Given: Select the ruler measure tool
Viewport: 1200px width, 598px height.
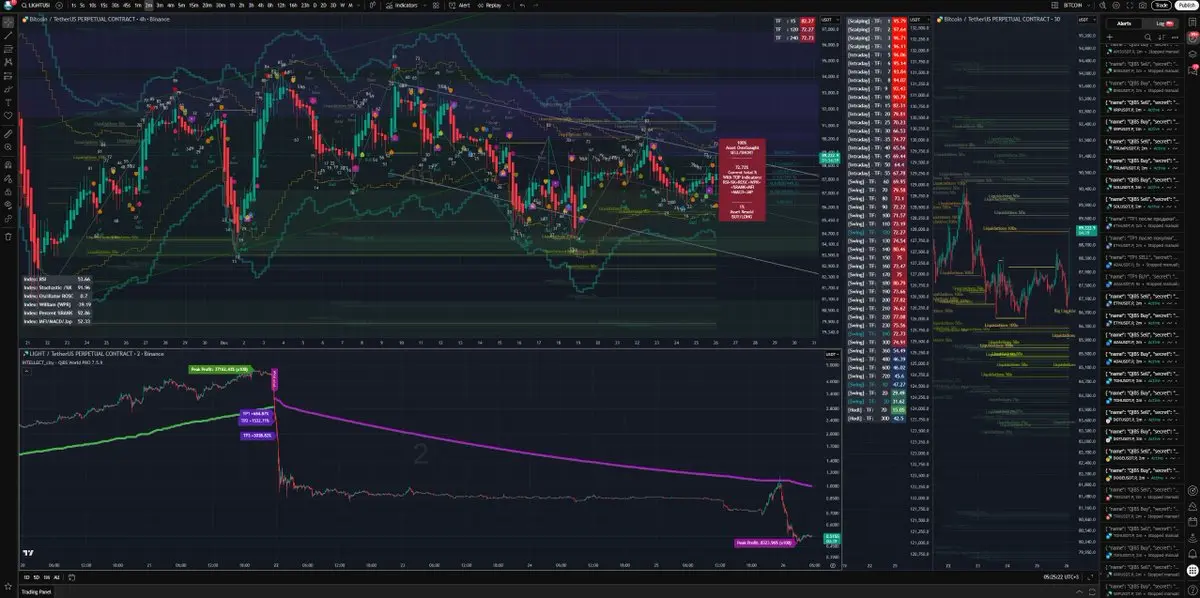Looking at the screenshot, I should (8, 133).
